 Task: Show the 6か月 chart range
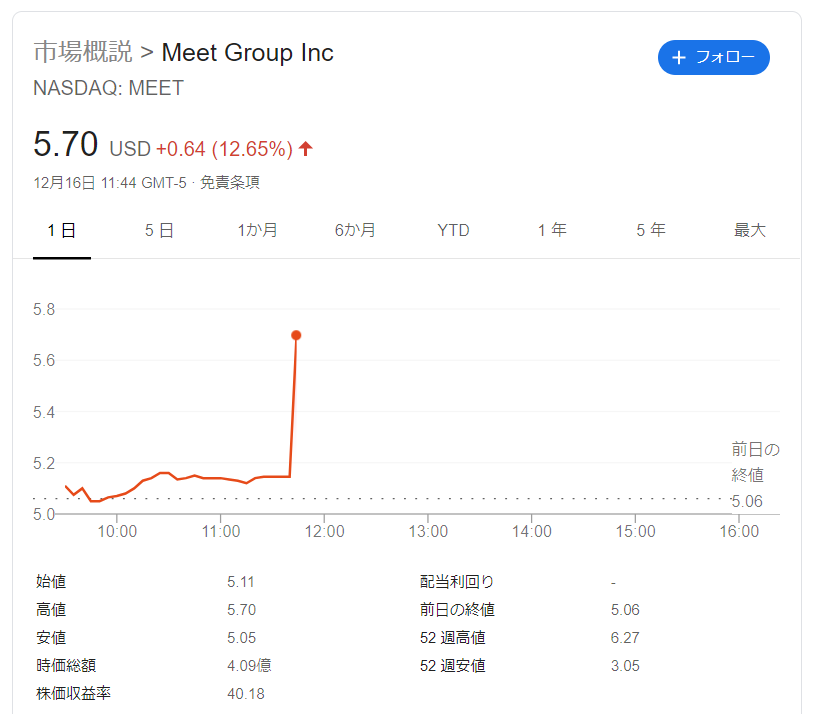(x=355, y=231)
